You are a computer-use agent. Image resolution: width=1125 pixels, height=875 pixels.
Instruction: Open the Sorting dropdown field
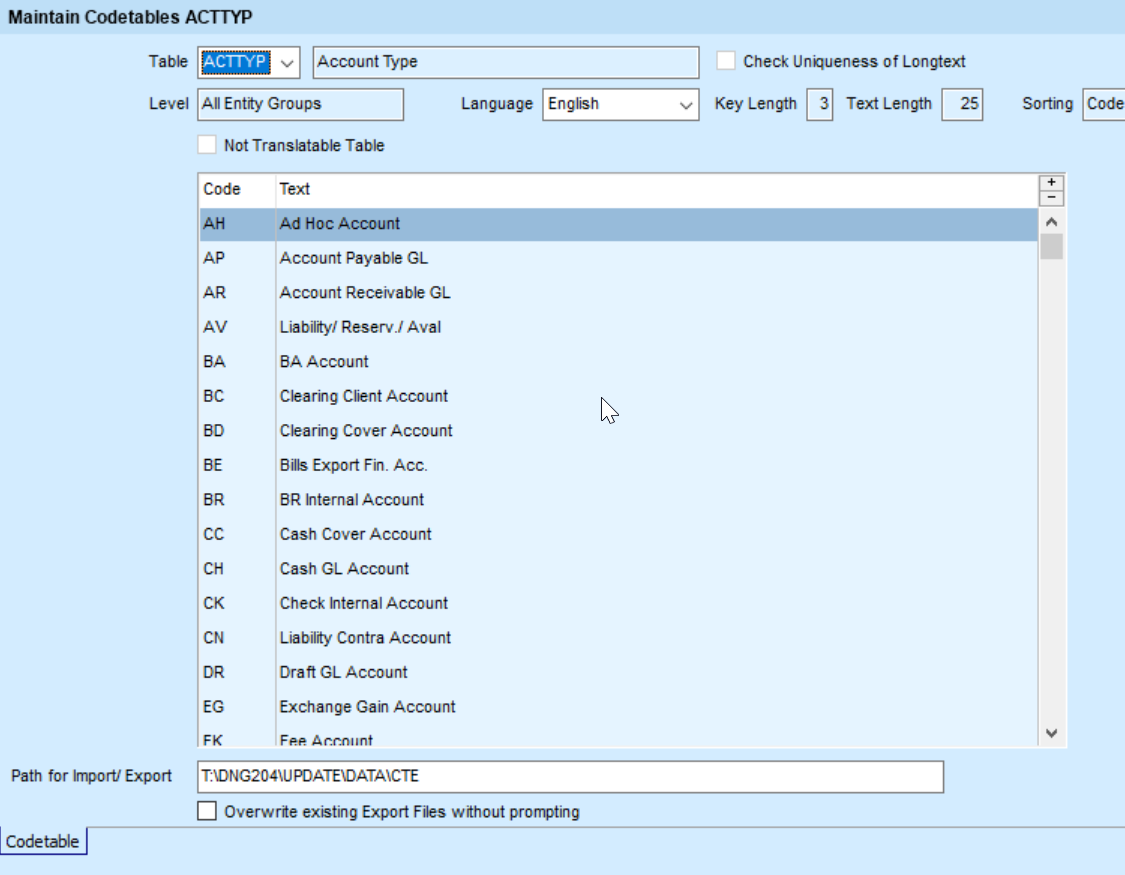click(x=1103, y=104)
